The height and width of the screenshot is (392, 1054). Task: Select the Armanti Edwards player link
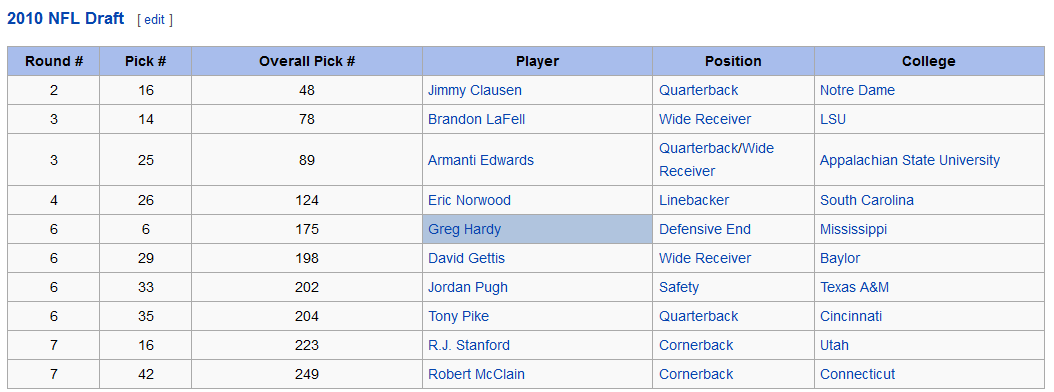(x=481, y=160)
